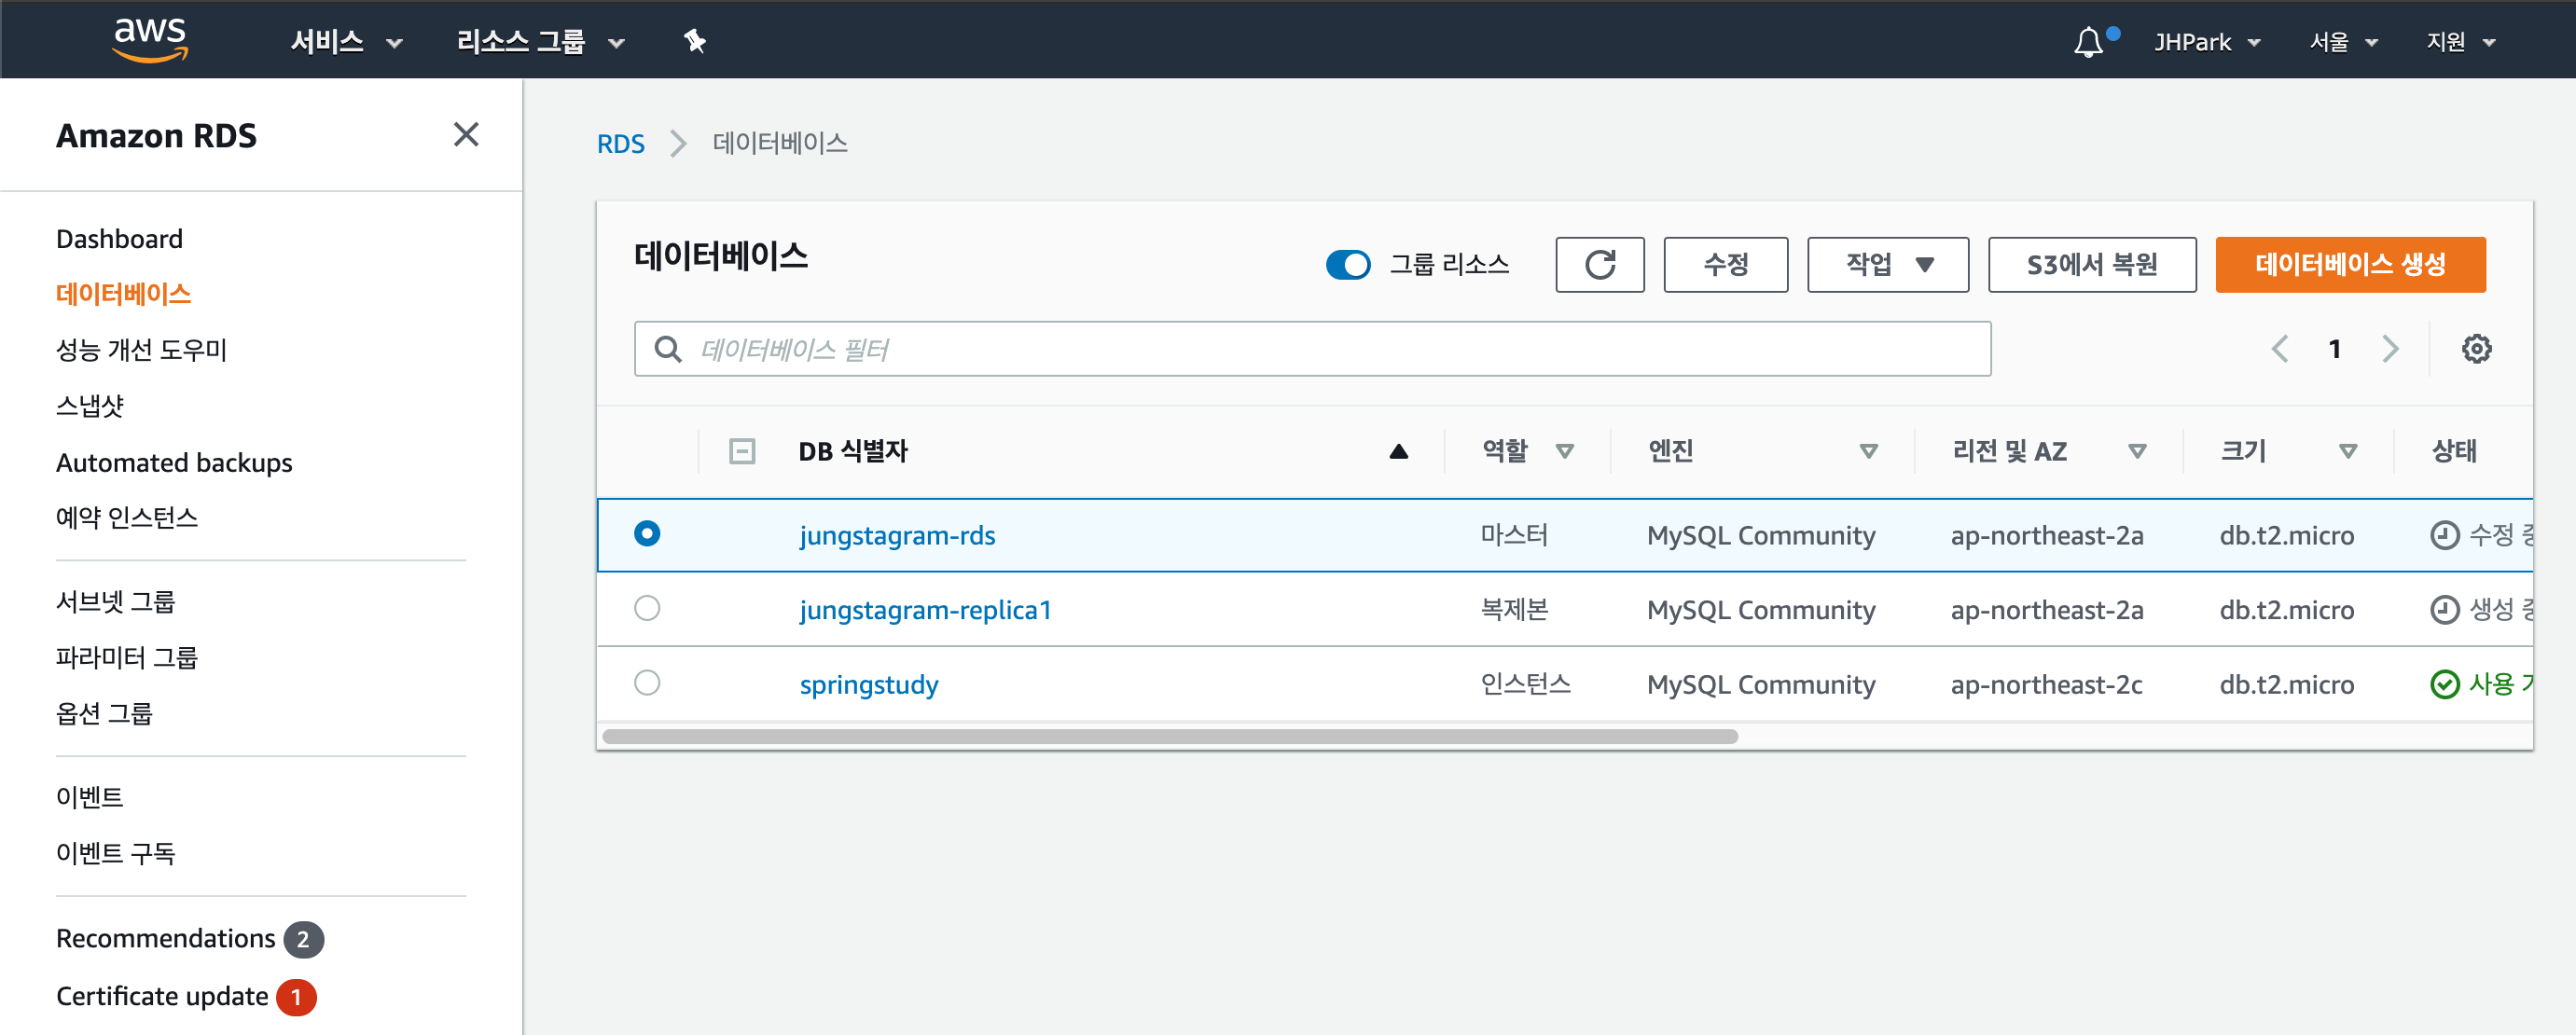The image size is (2576, 1035).
Task: Click the pin shortcut icon in navbar
Action: point(694,41)
